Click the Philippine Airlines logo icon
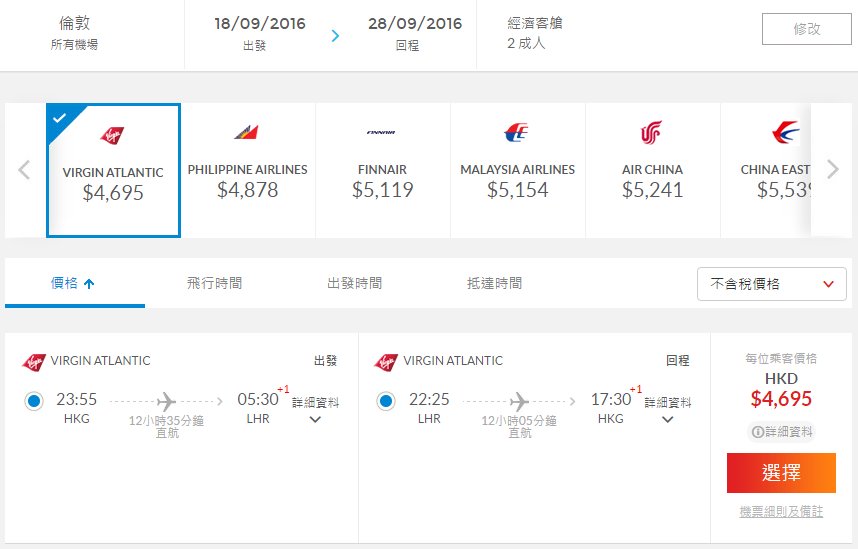858x549 pixels. pyautogui.click(x=246, y=132)
